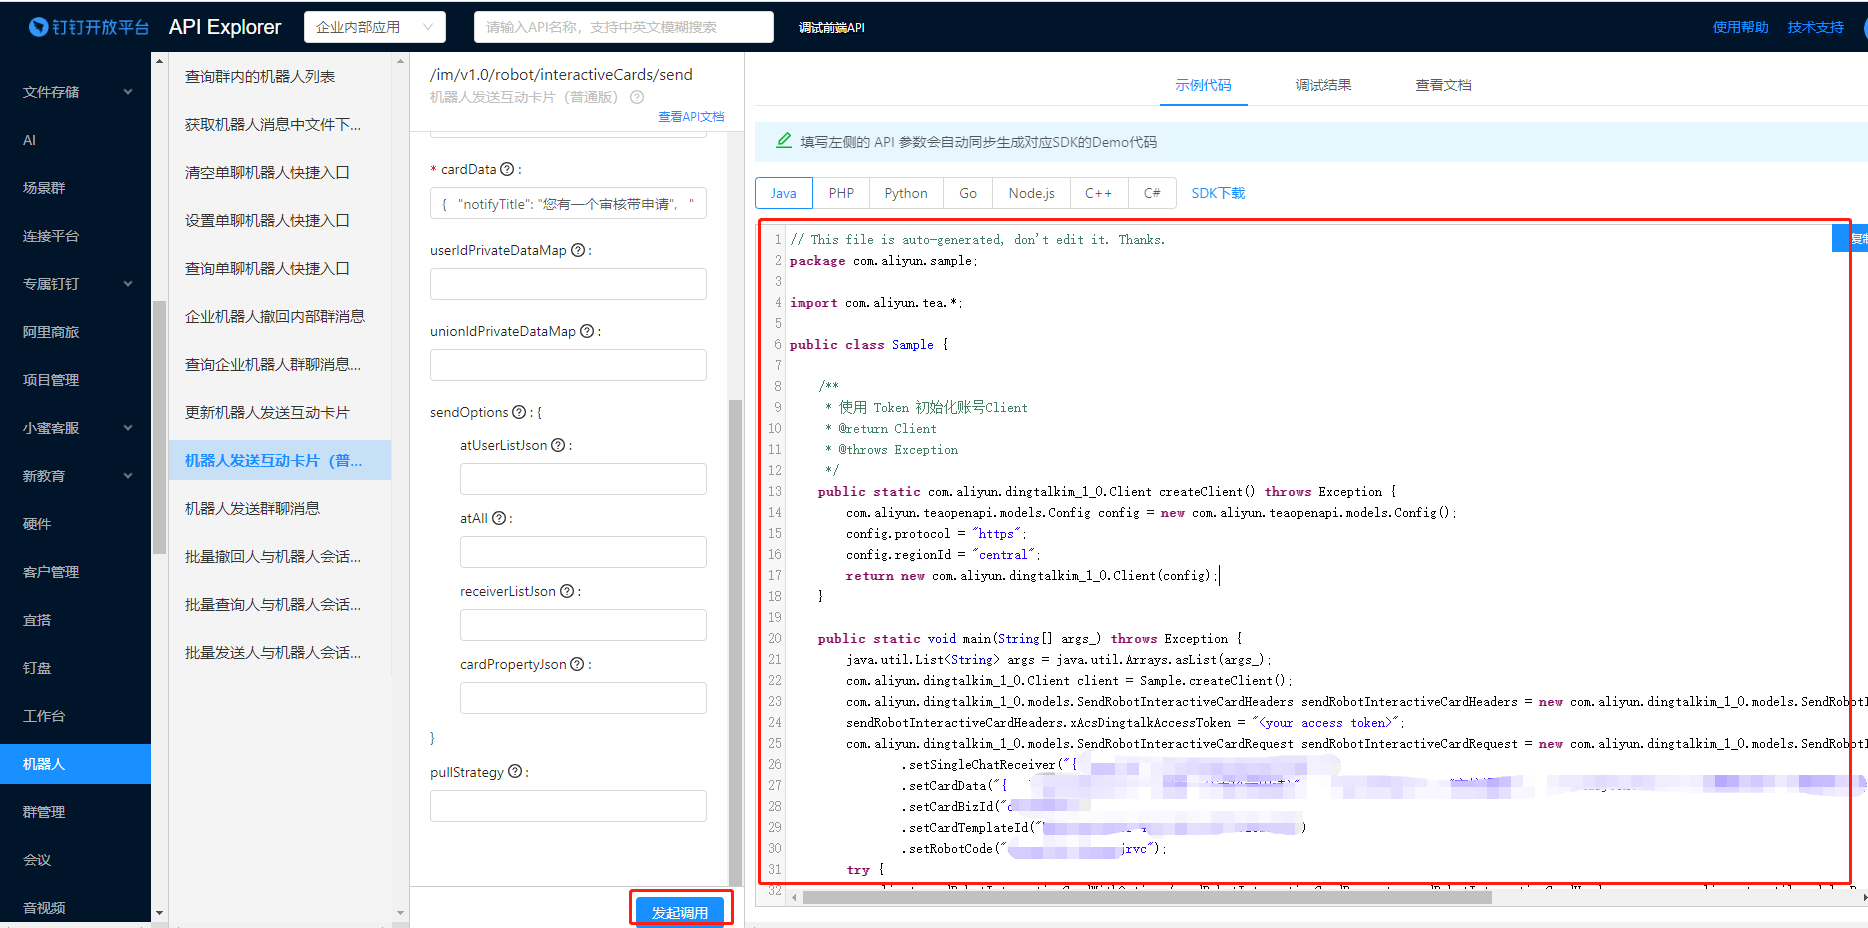Select 机器人 in the left sidebar
The height and width of the screenshot is (928, 1868).
click(75, 764)
